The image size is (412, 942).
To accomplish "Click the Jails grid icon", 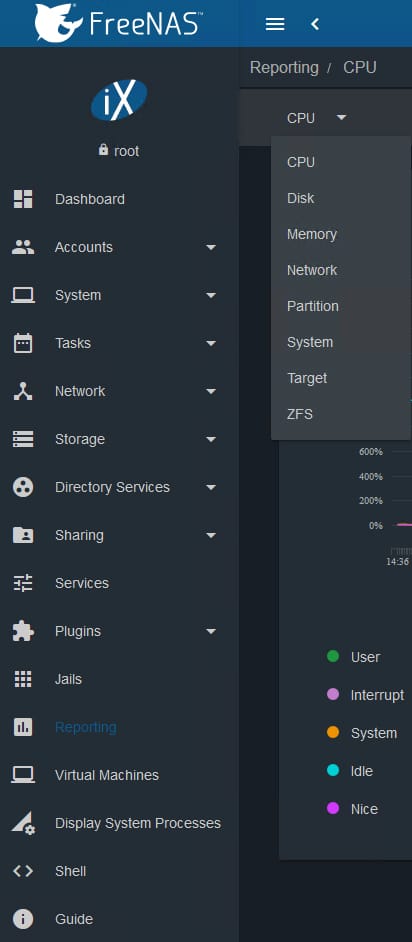I will (23, 679).
